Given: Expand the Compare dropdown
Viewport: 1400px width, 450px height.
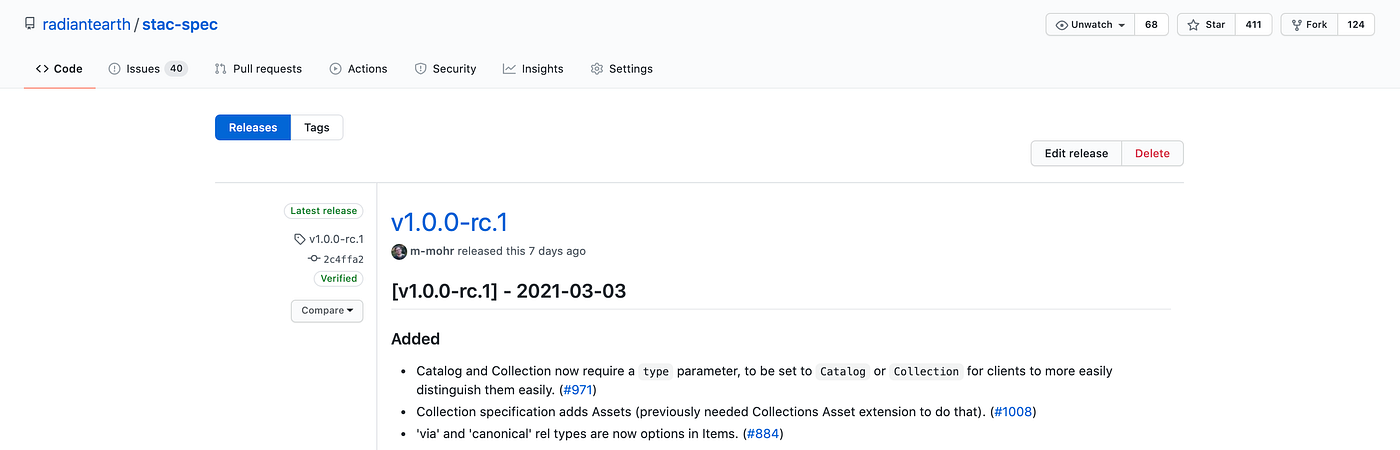Looking at the screenshot, I should (327, 311).
